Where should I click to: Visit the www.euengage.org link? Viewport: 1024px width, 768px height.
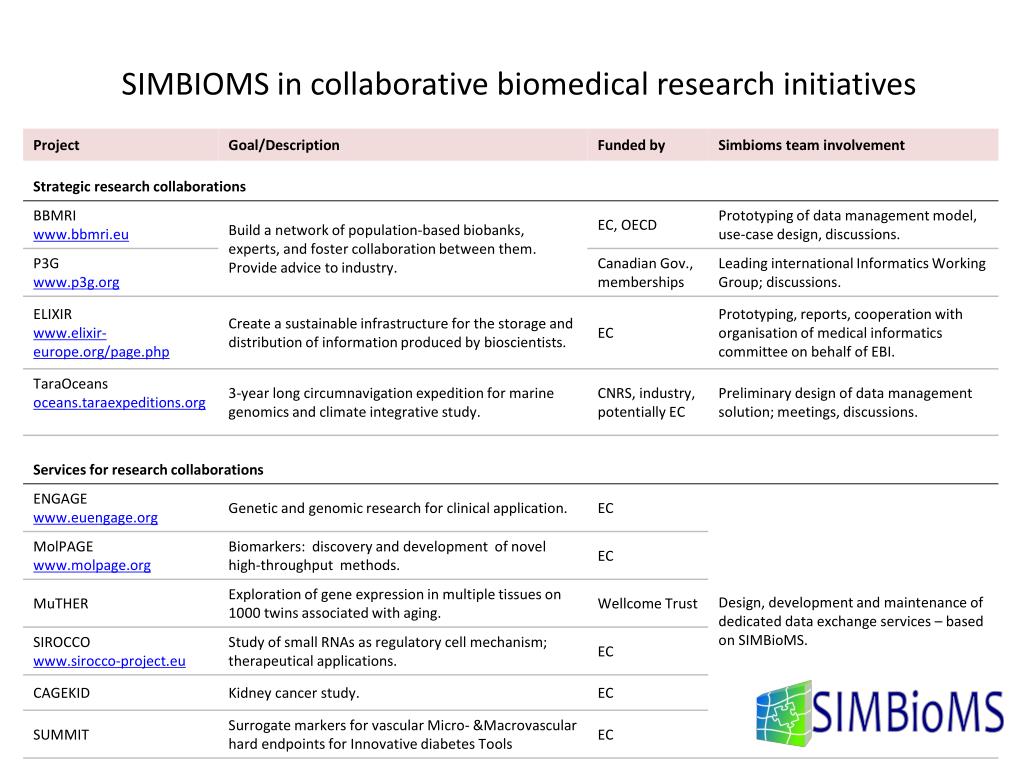[95, 517]
